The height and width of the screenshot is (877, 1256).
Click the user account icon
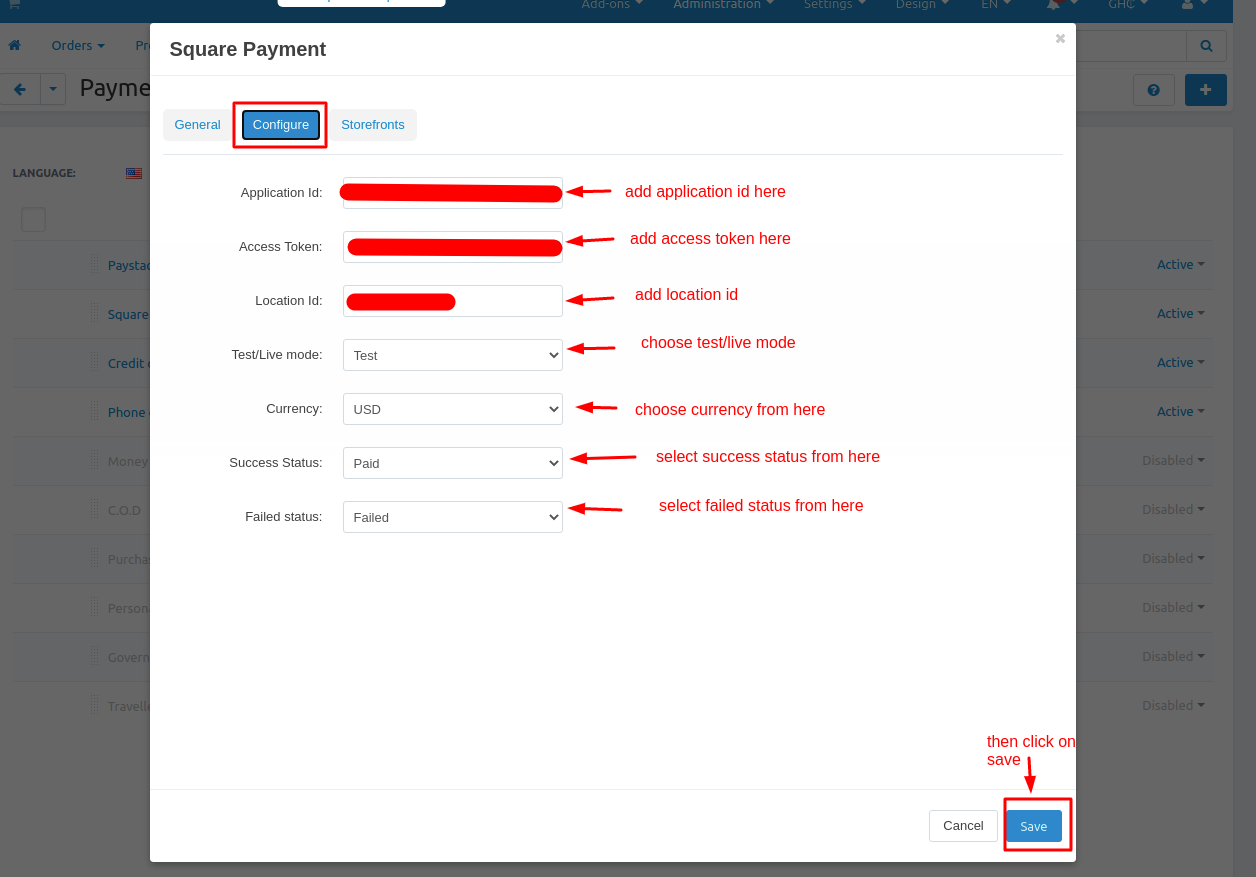point(1187,5)
